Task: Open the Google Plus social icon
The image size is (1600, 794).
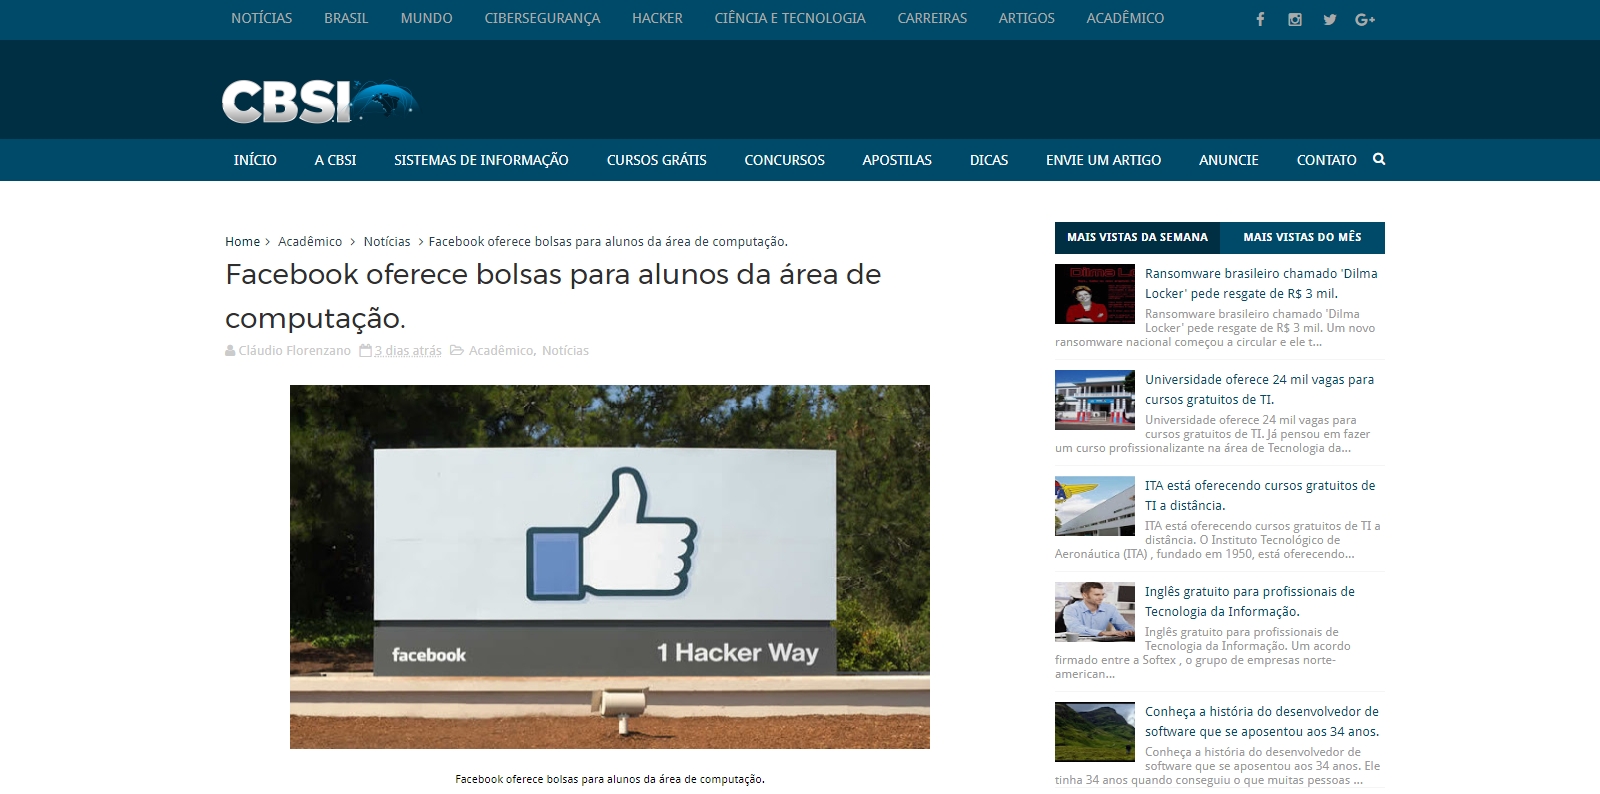Action: (x=1365, y=19)
